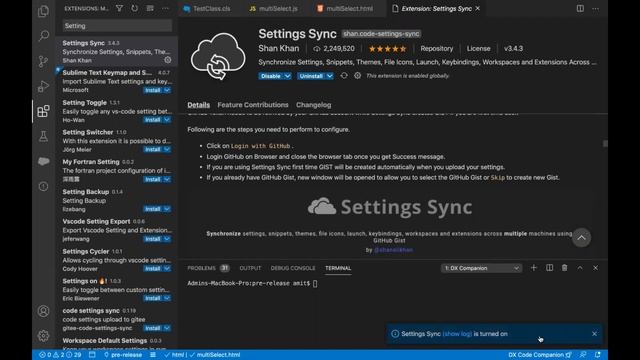This screenshot has height=360, width=640.
Task: Open the Shan Khan publisher link
Action: coord(278,48)
